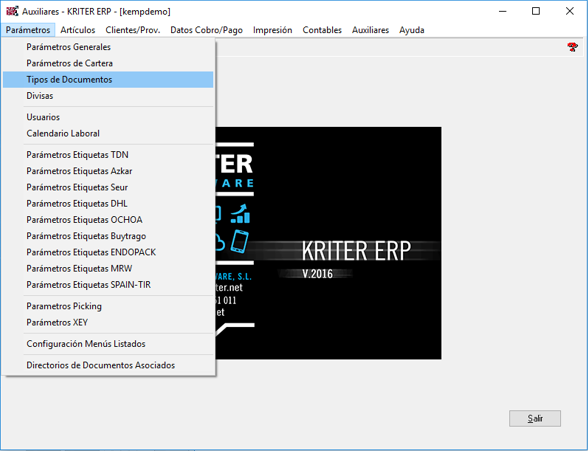Click the red help question mark icon
This screenshot has width=588, height=451.
[572, 47]
